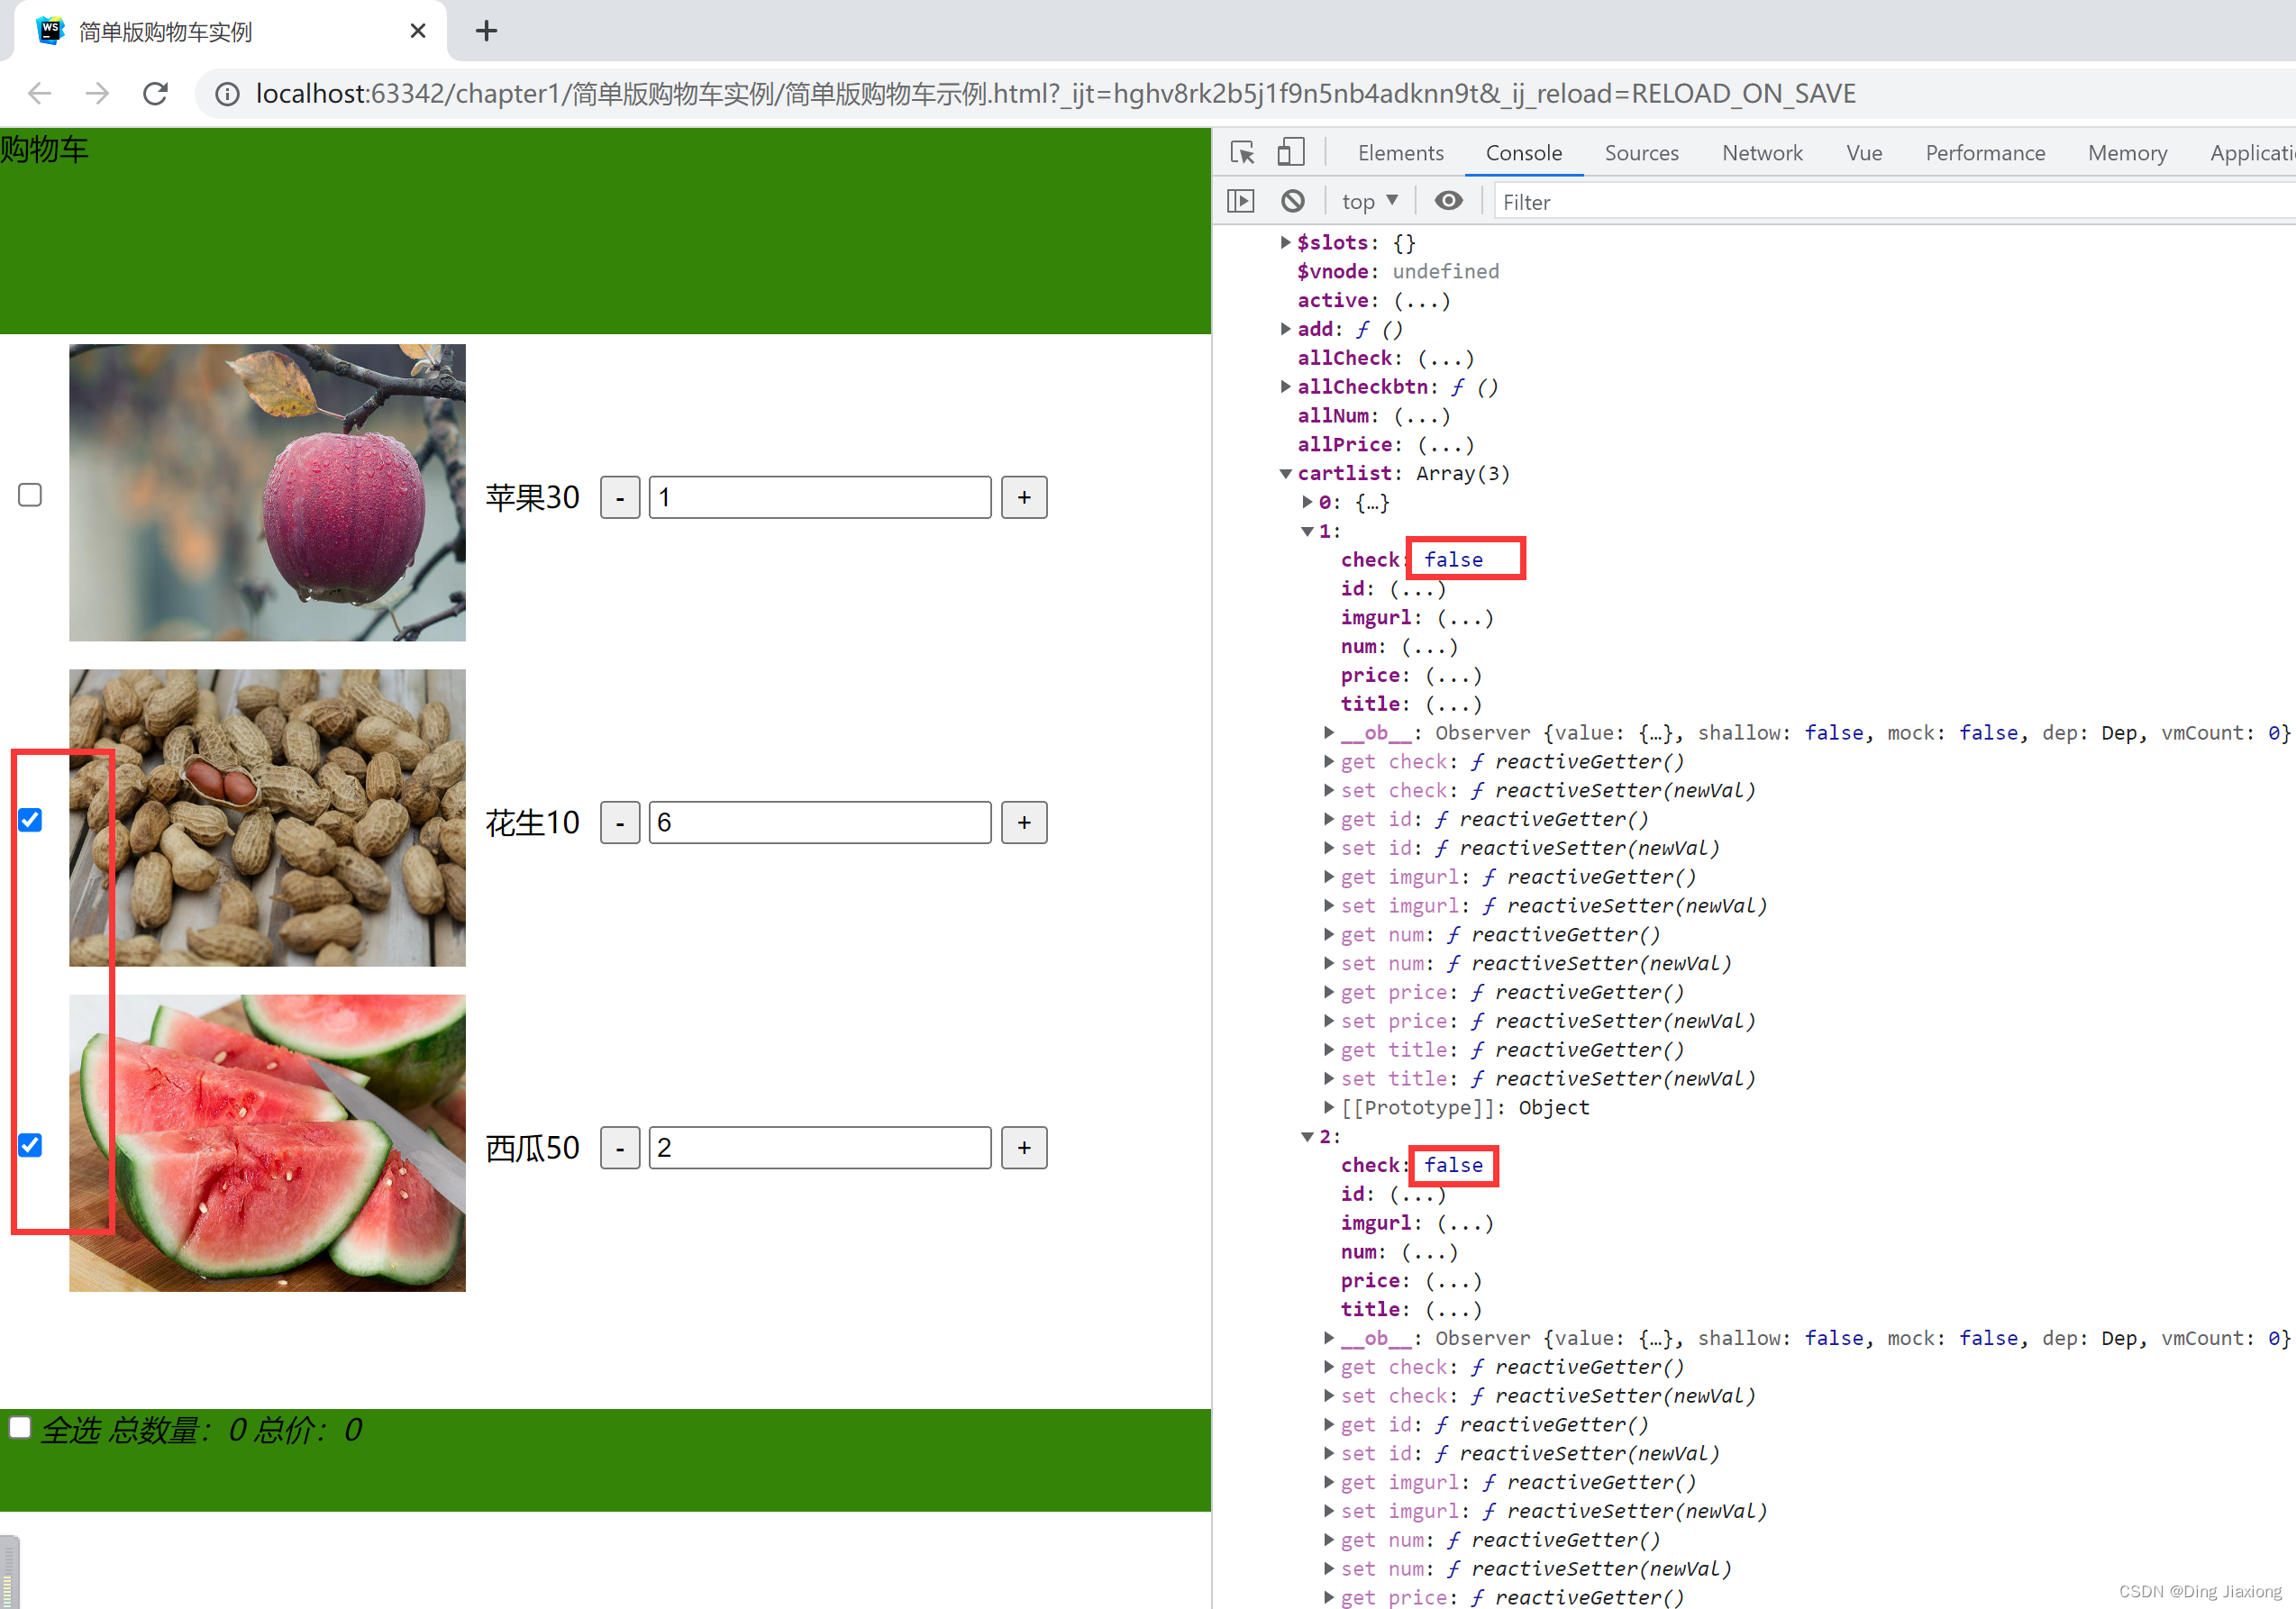Check the apple (苹果) item checkbox
This screenshot has width=2296, height=1609.
click(30, 495)
